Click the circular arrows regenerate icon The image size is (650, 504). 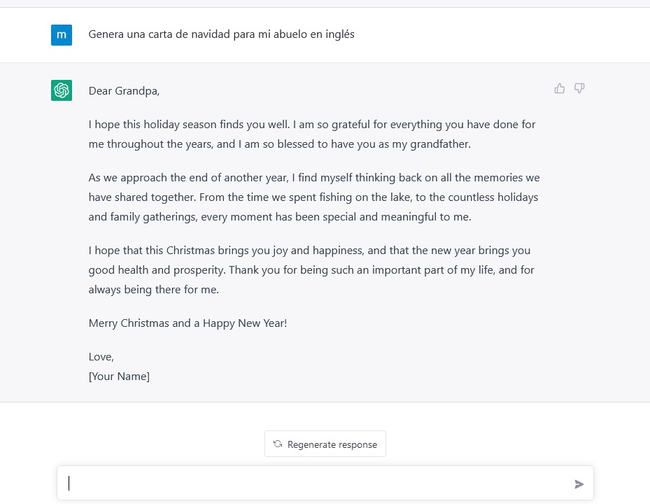[x=277, y=444]
